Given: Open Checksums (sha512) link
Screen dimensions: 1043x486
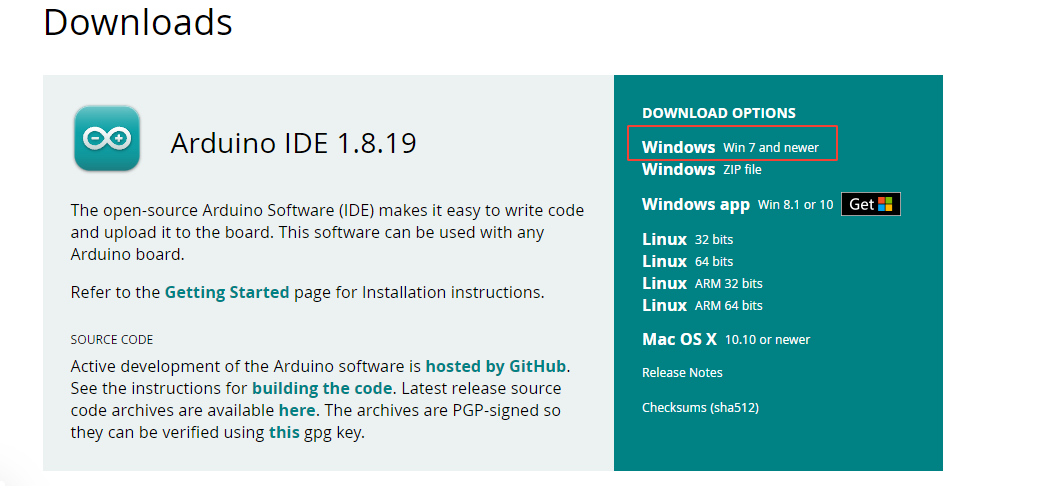Looking at the screenshot, I should coord(700,408).
